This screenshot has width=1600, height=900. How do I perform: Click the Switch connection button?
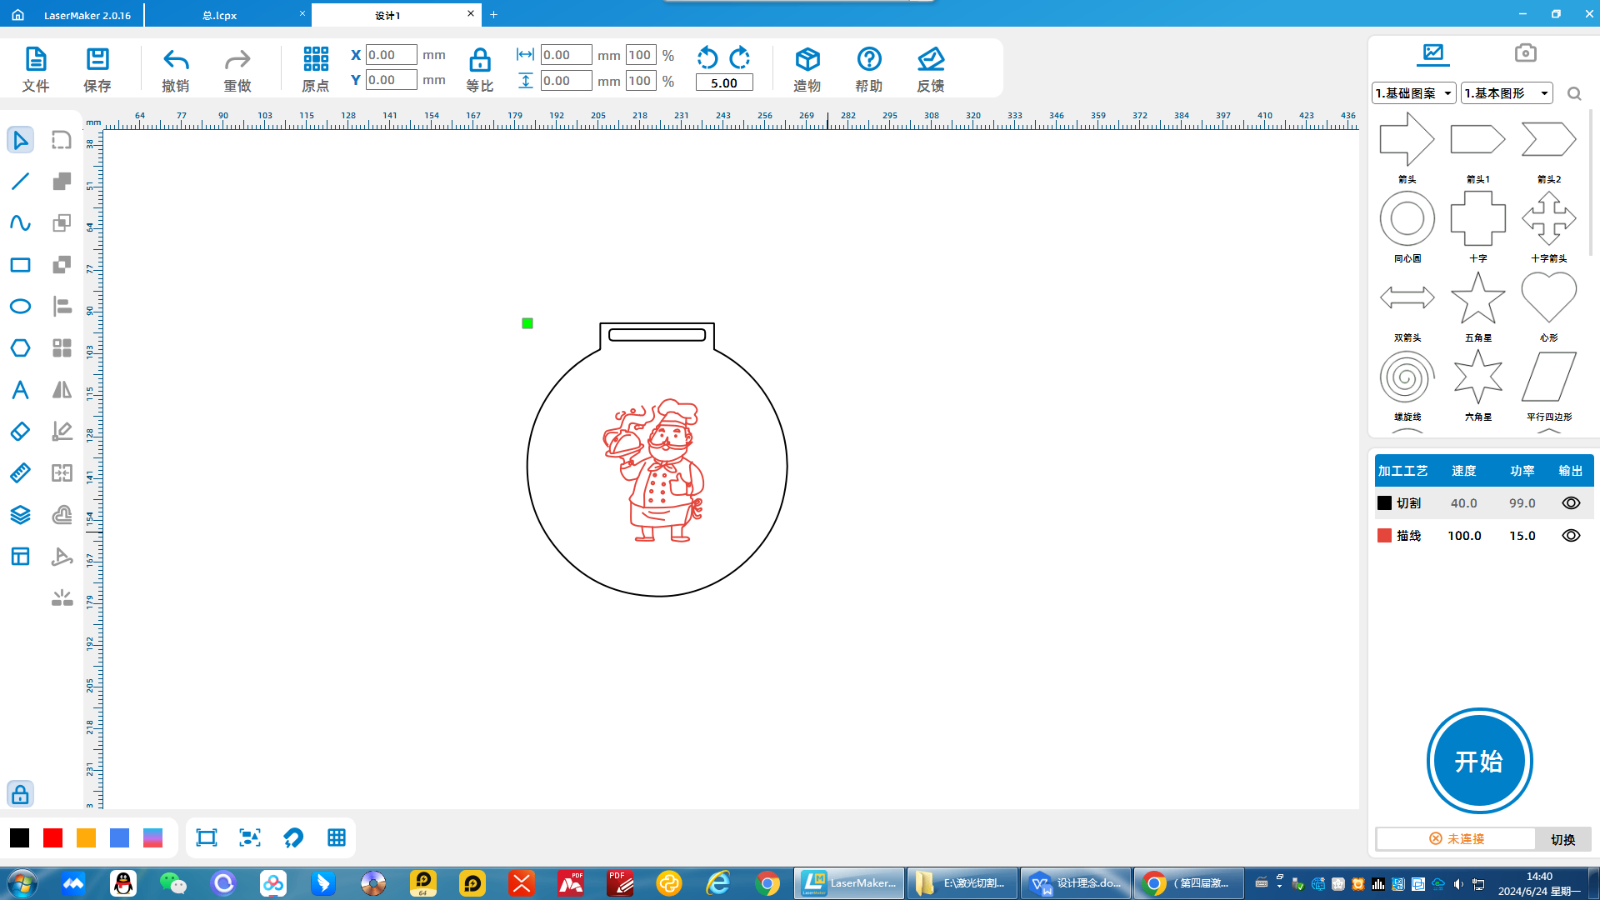click(x=1562, y=839)
